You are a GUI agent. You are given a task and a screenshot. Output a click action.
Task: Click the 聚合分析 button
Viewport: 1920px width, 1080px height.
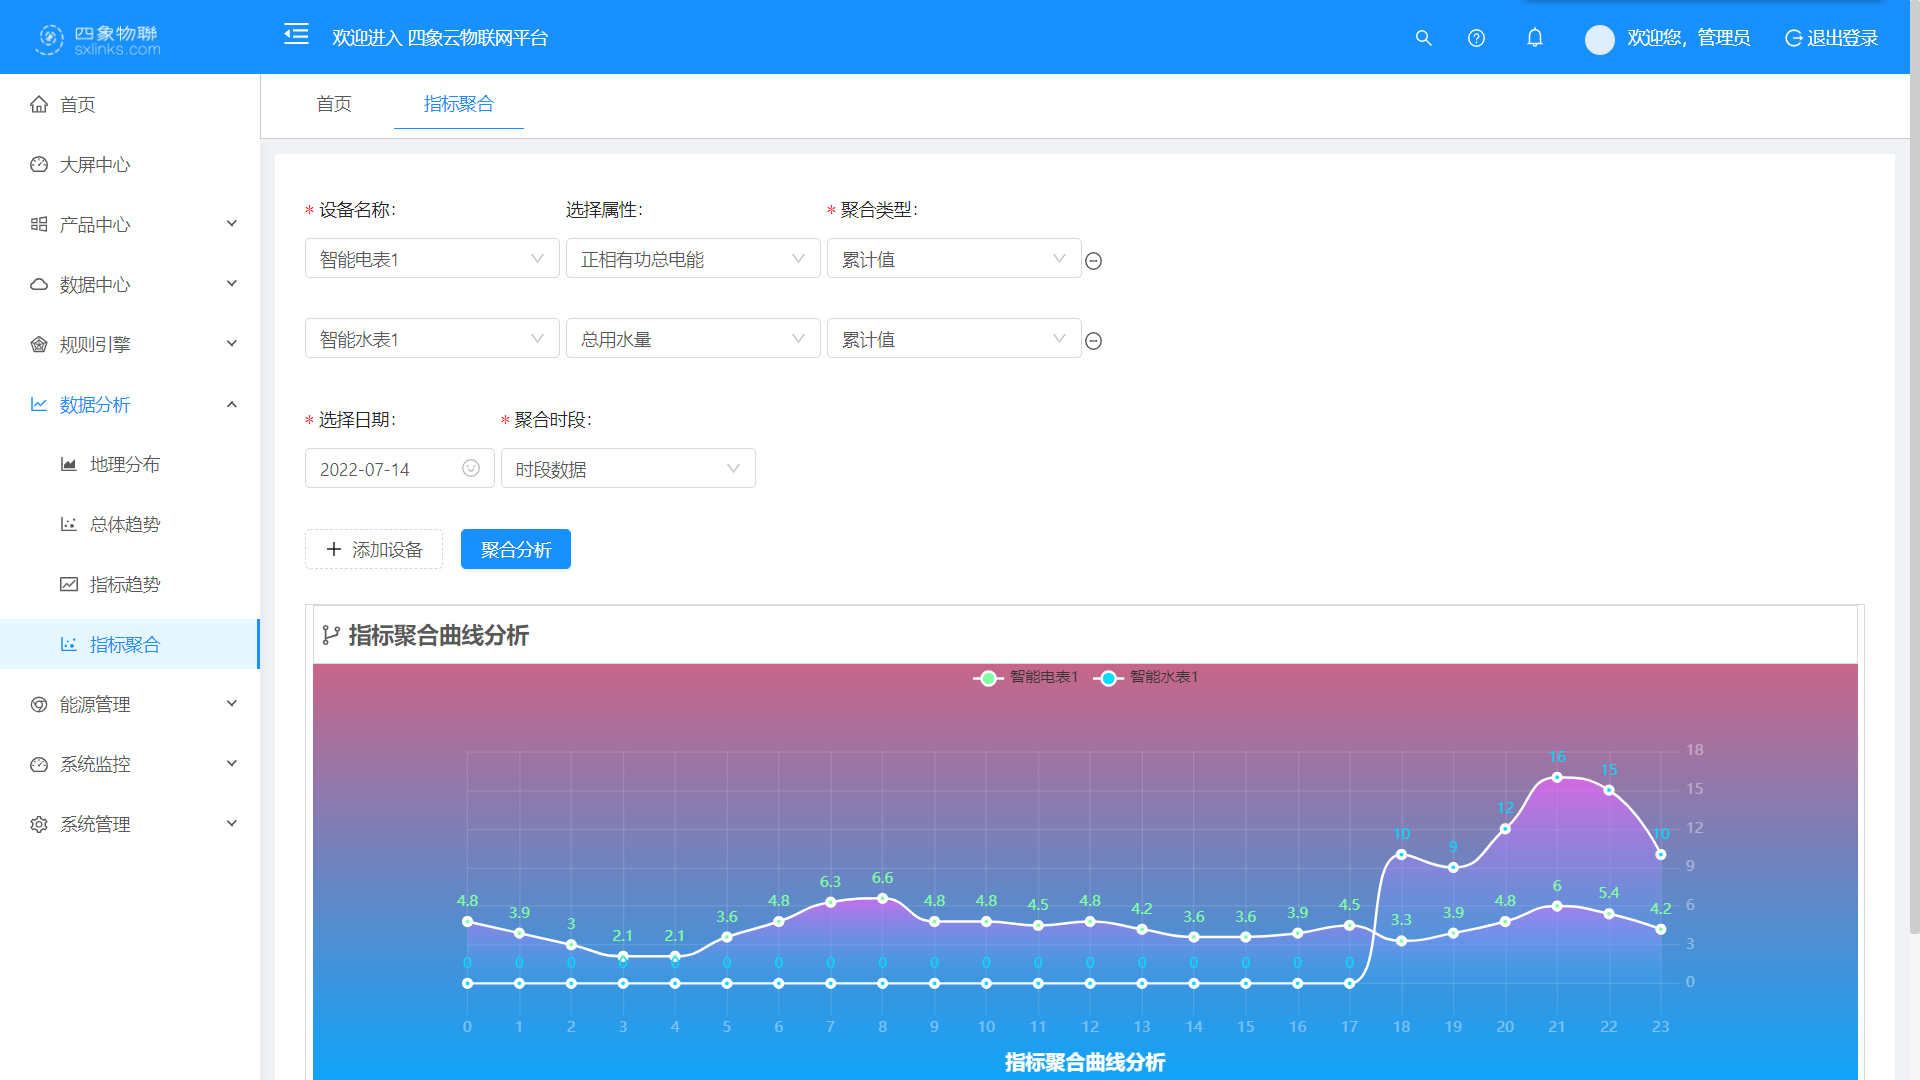coord(515,549)
